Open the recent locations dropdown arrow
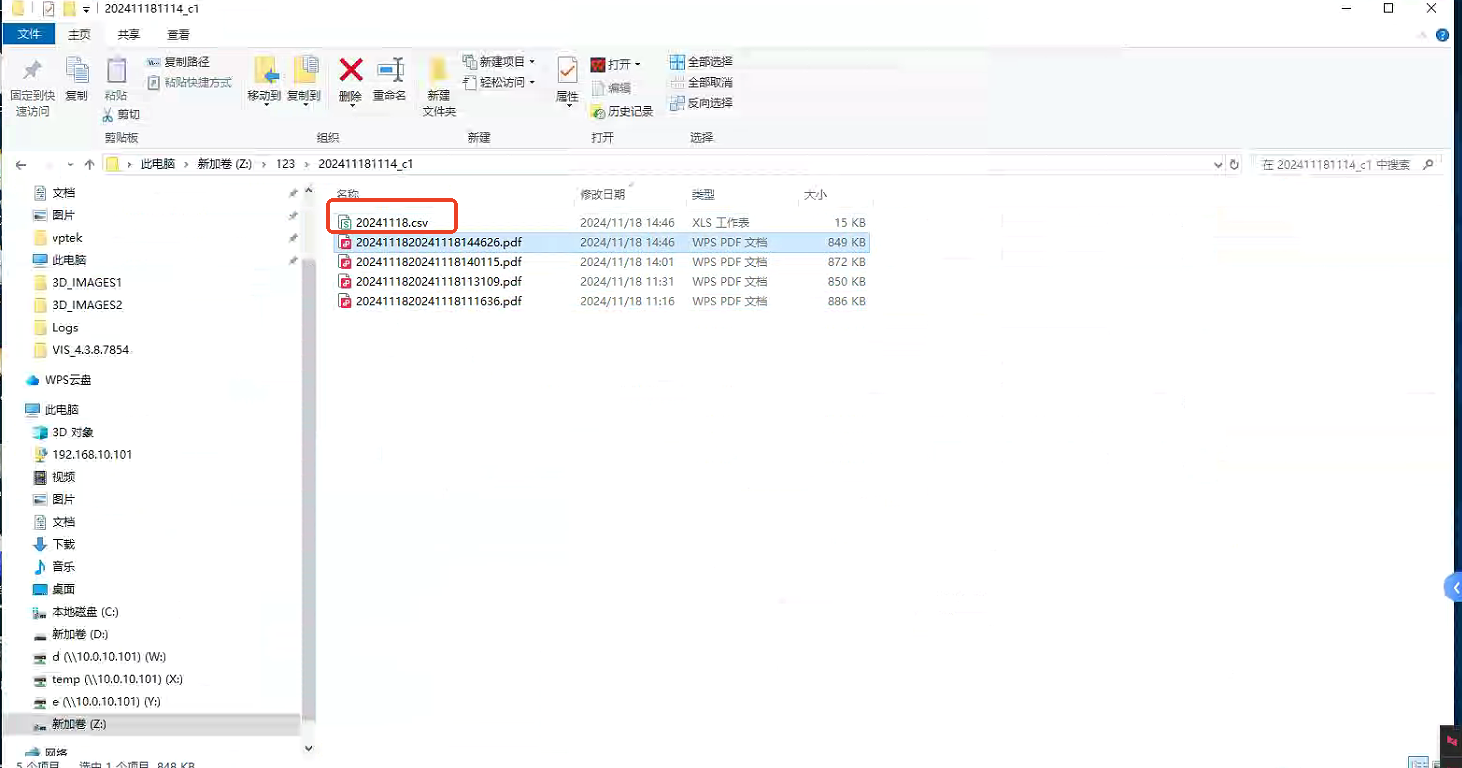Screen dimensions: 1462x768 (69, 164)
